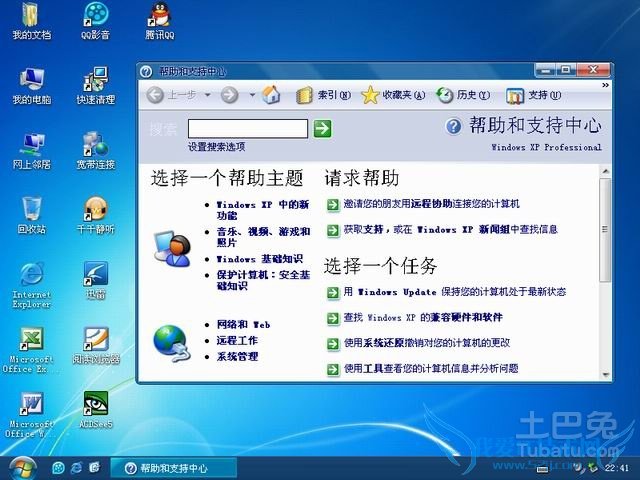
Task: Open the Start menu orb
Action: pyautogui.click(x=22, y=468)
